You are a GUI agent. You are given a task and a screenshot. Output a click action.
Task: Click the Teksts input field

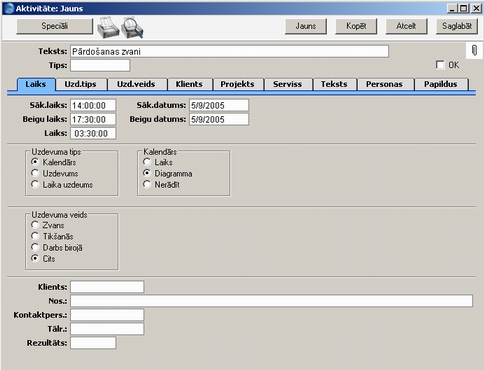pos(229,51)
